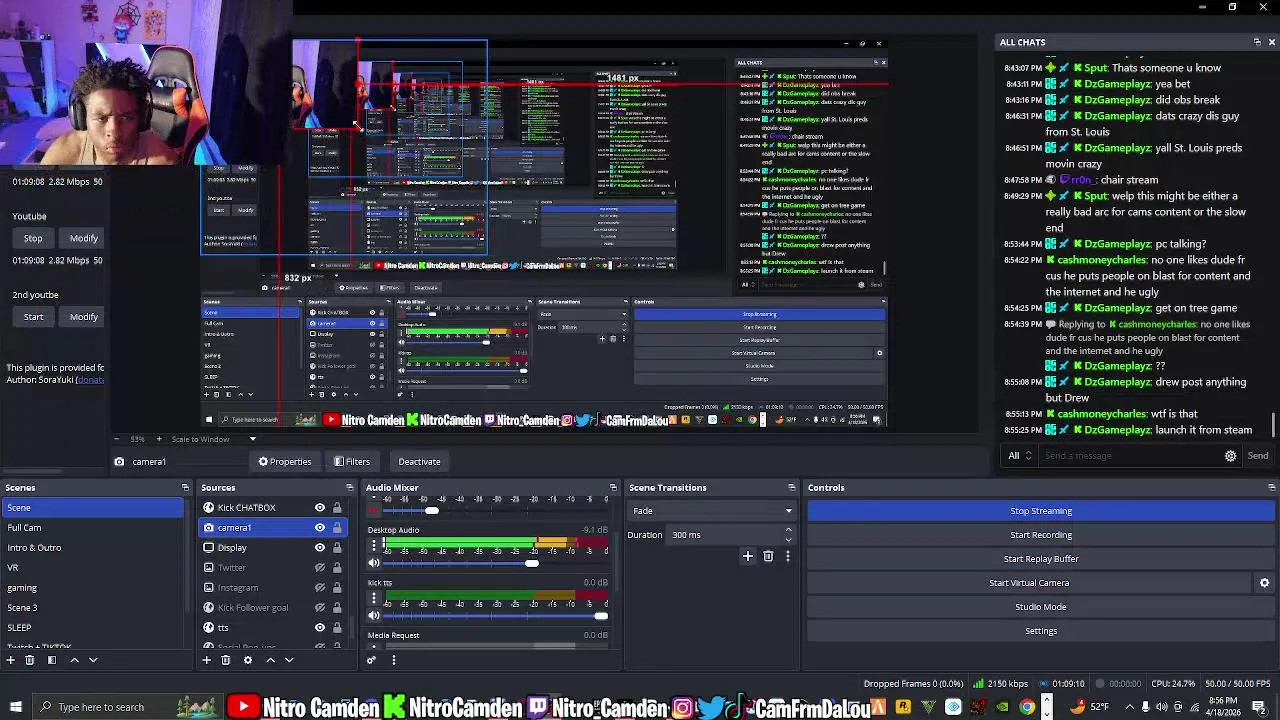The image size is (1280, 720).
Task: Add a scene transition with the plus icon
Action: click(x=747, y=556)
